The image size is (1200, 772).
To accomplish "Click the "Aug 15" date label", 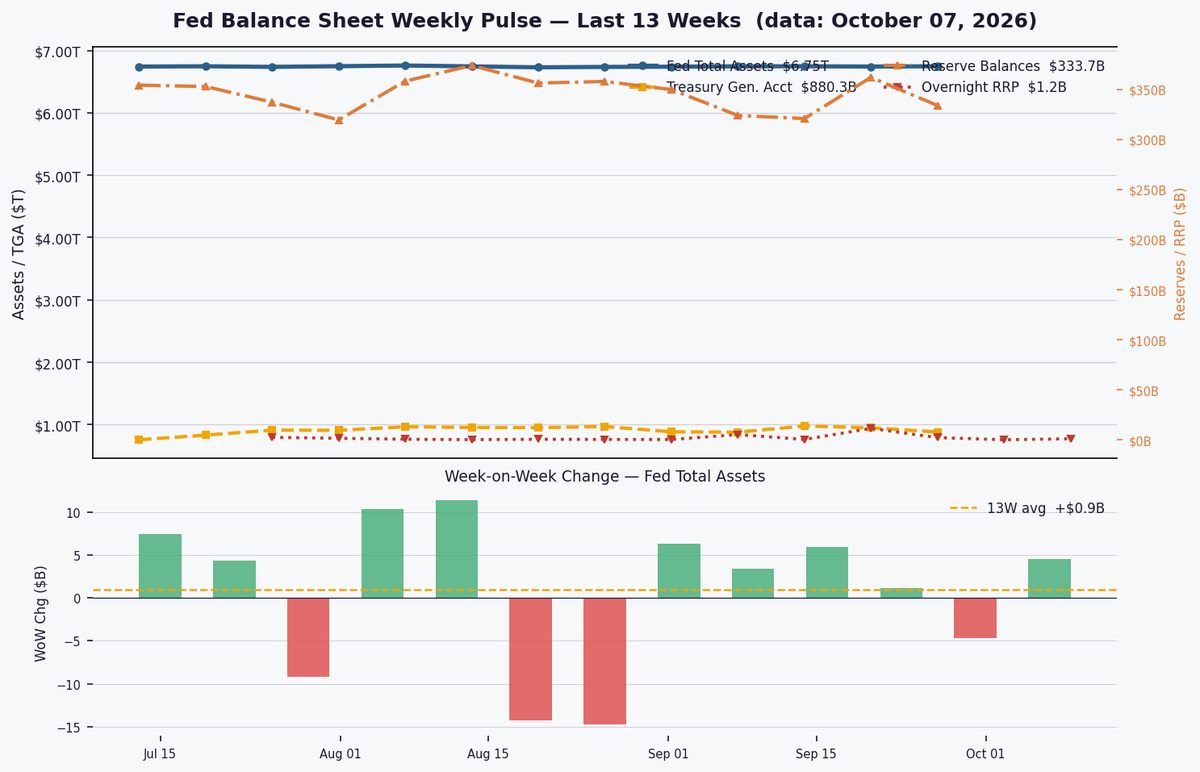I will click(x=488, y=754).
